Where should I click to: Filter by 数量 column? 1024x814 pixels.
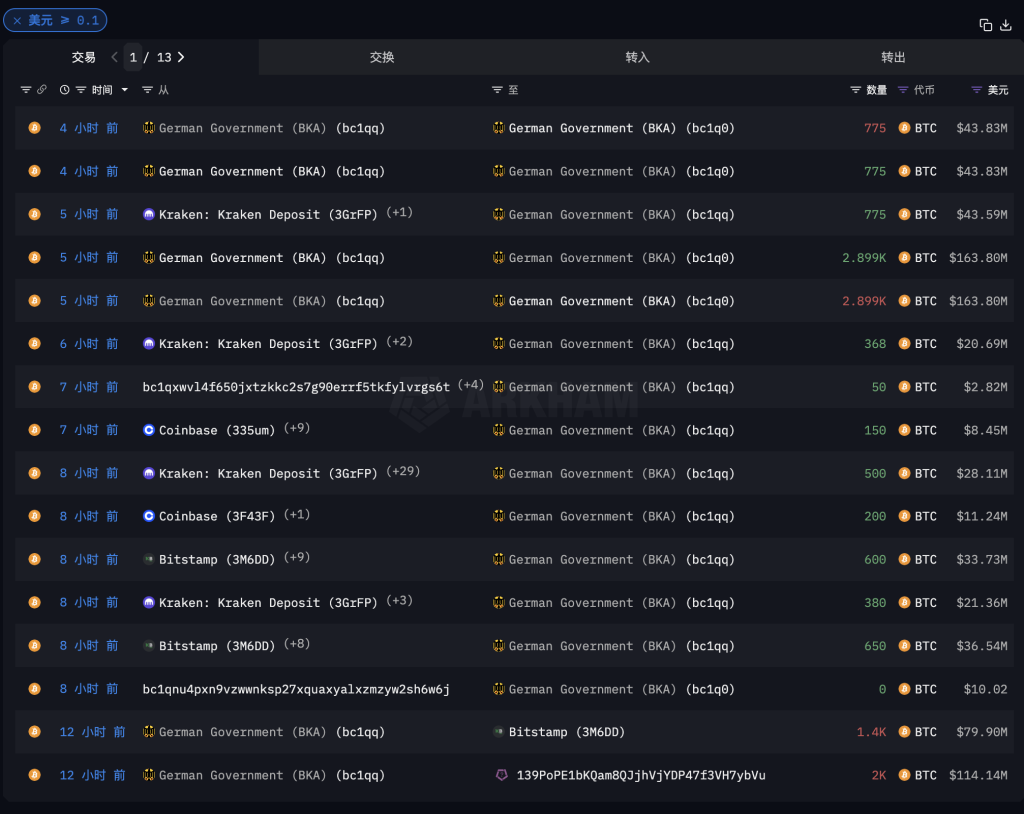856,90
